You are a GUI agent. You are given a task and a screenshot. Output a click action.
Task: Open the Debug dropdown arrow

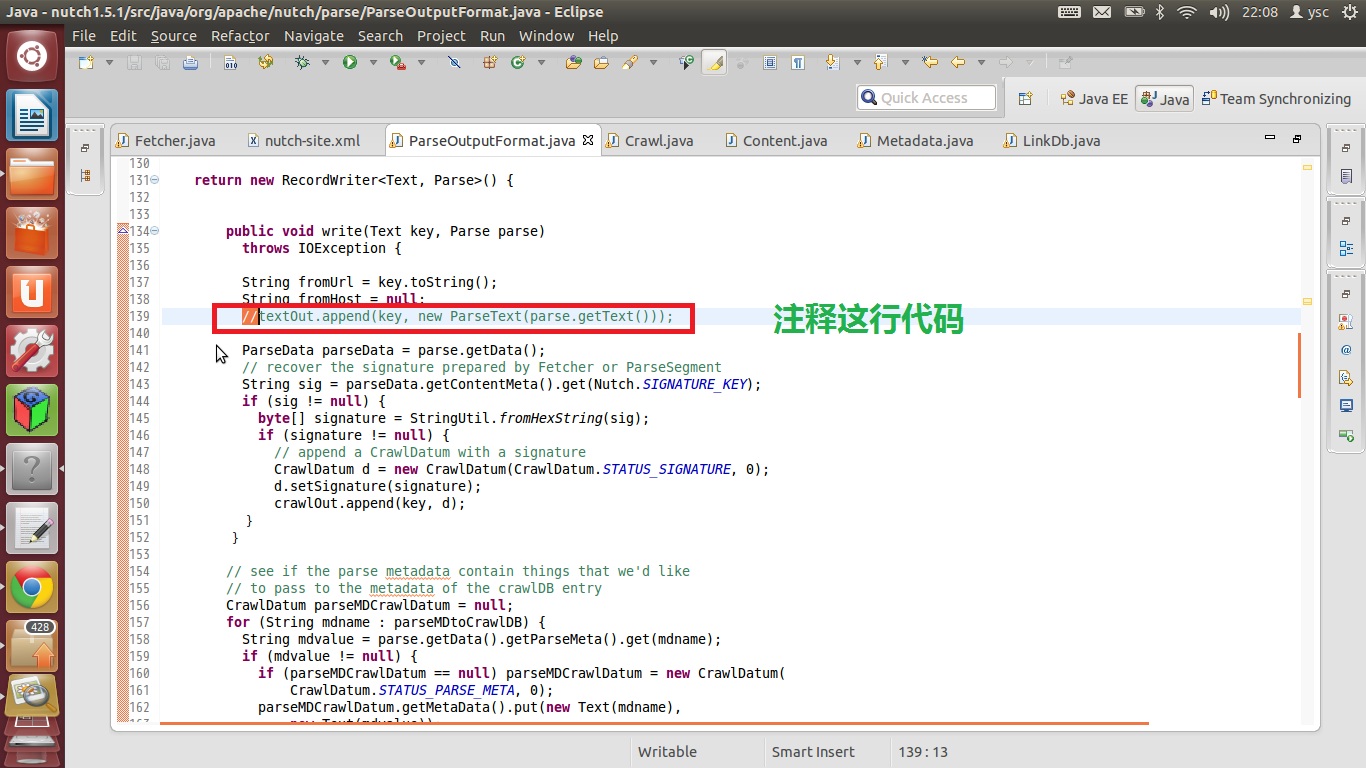click(x=325, y=62)
